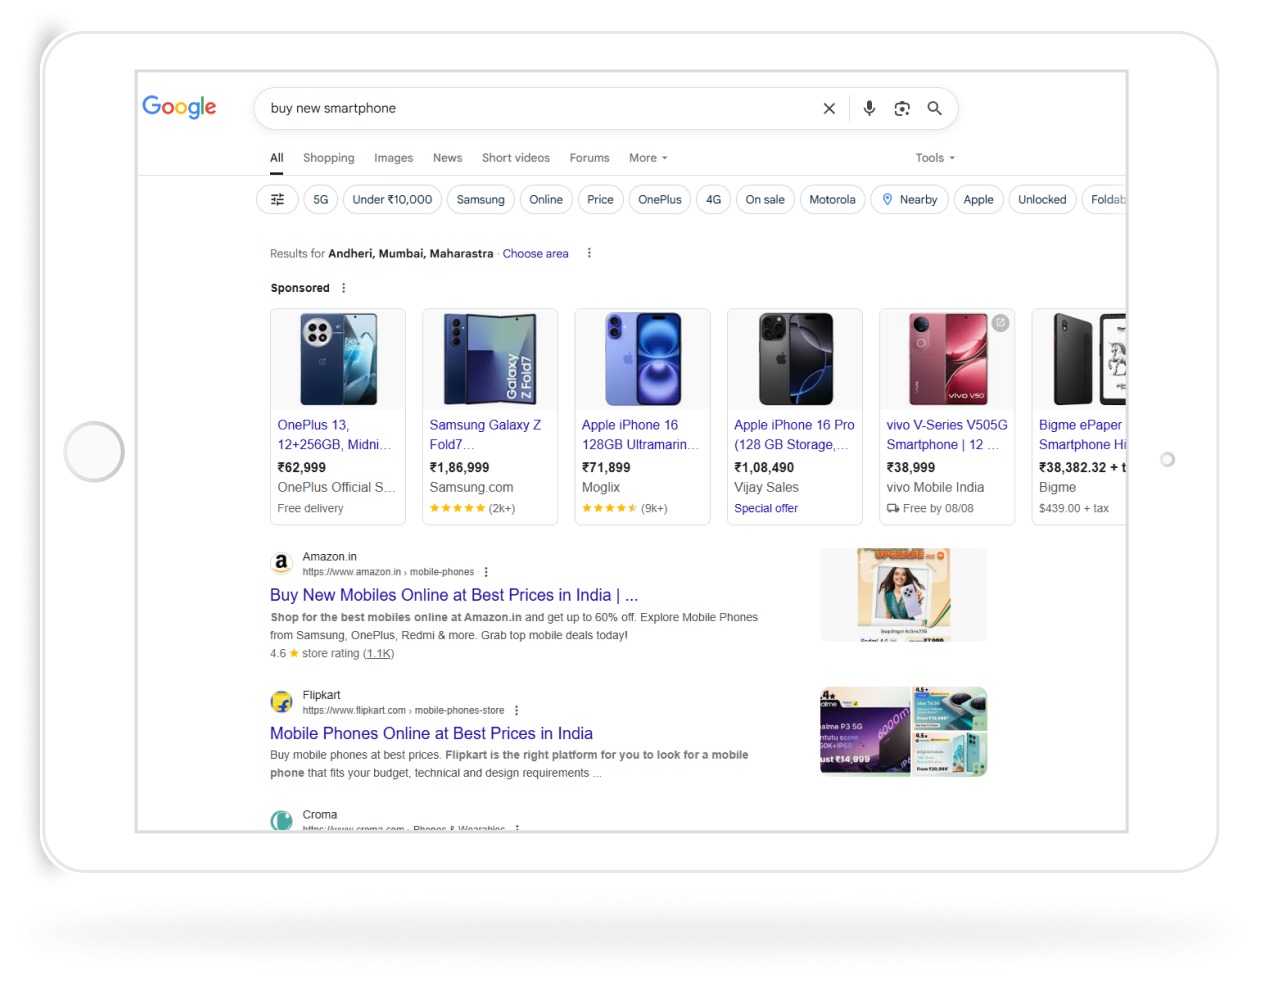Toggle the Nearby location filter chip
The image size is (1263, 981).
(909, 200)
